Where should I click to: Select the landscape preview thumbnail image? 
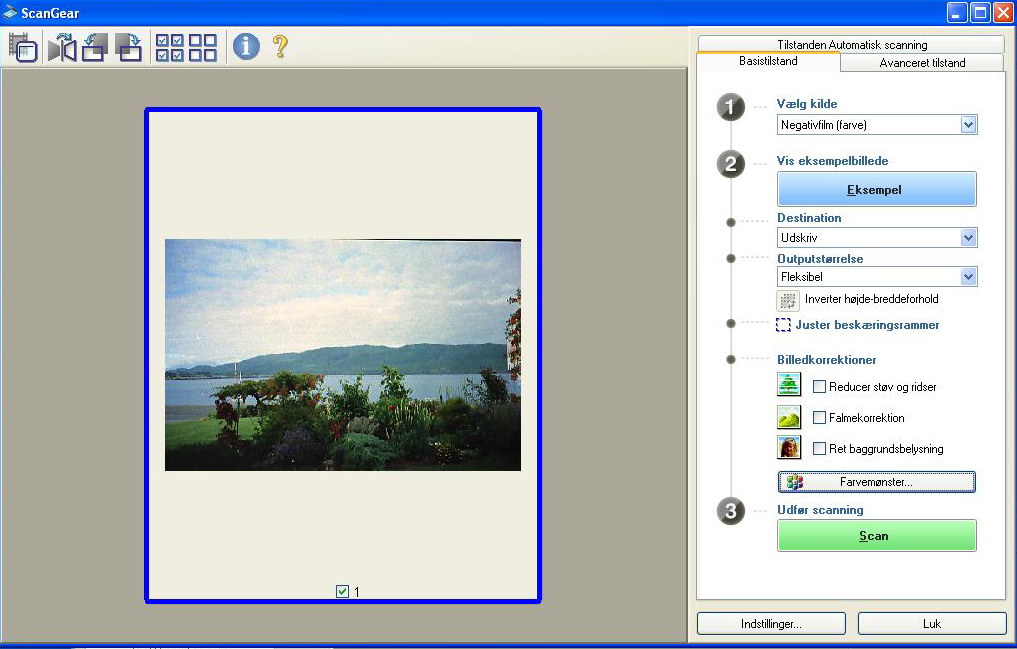click(342, 355)
